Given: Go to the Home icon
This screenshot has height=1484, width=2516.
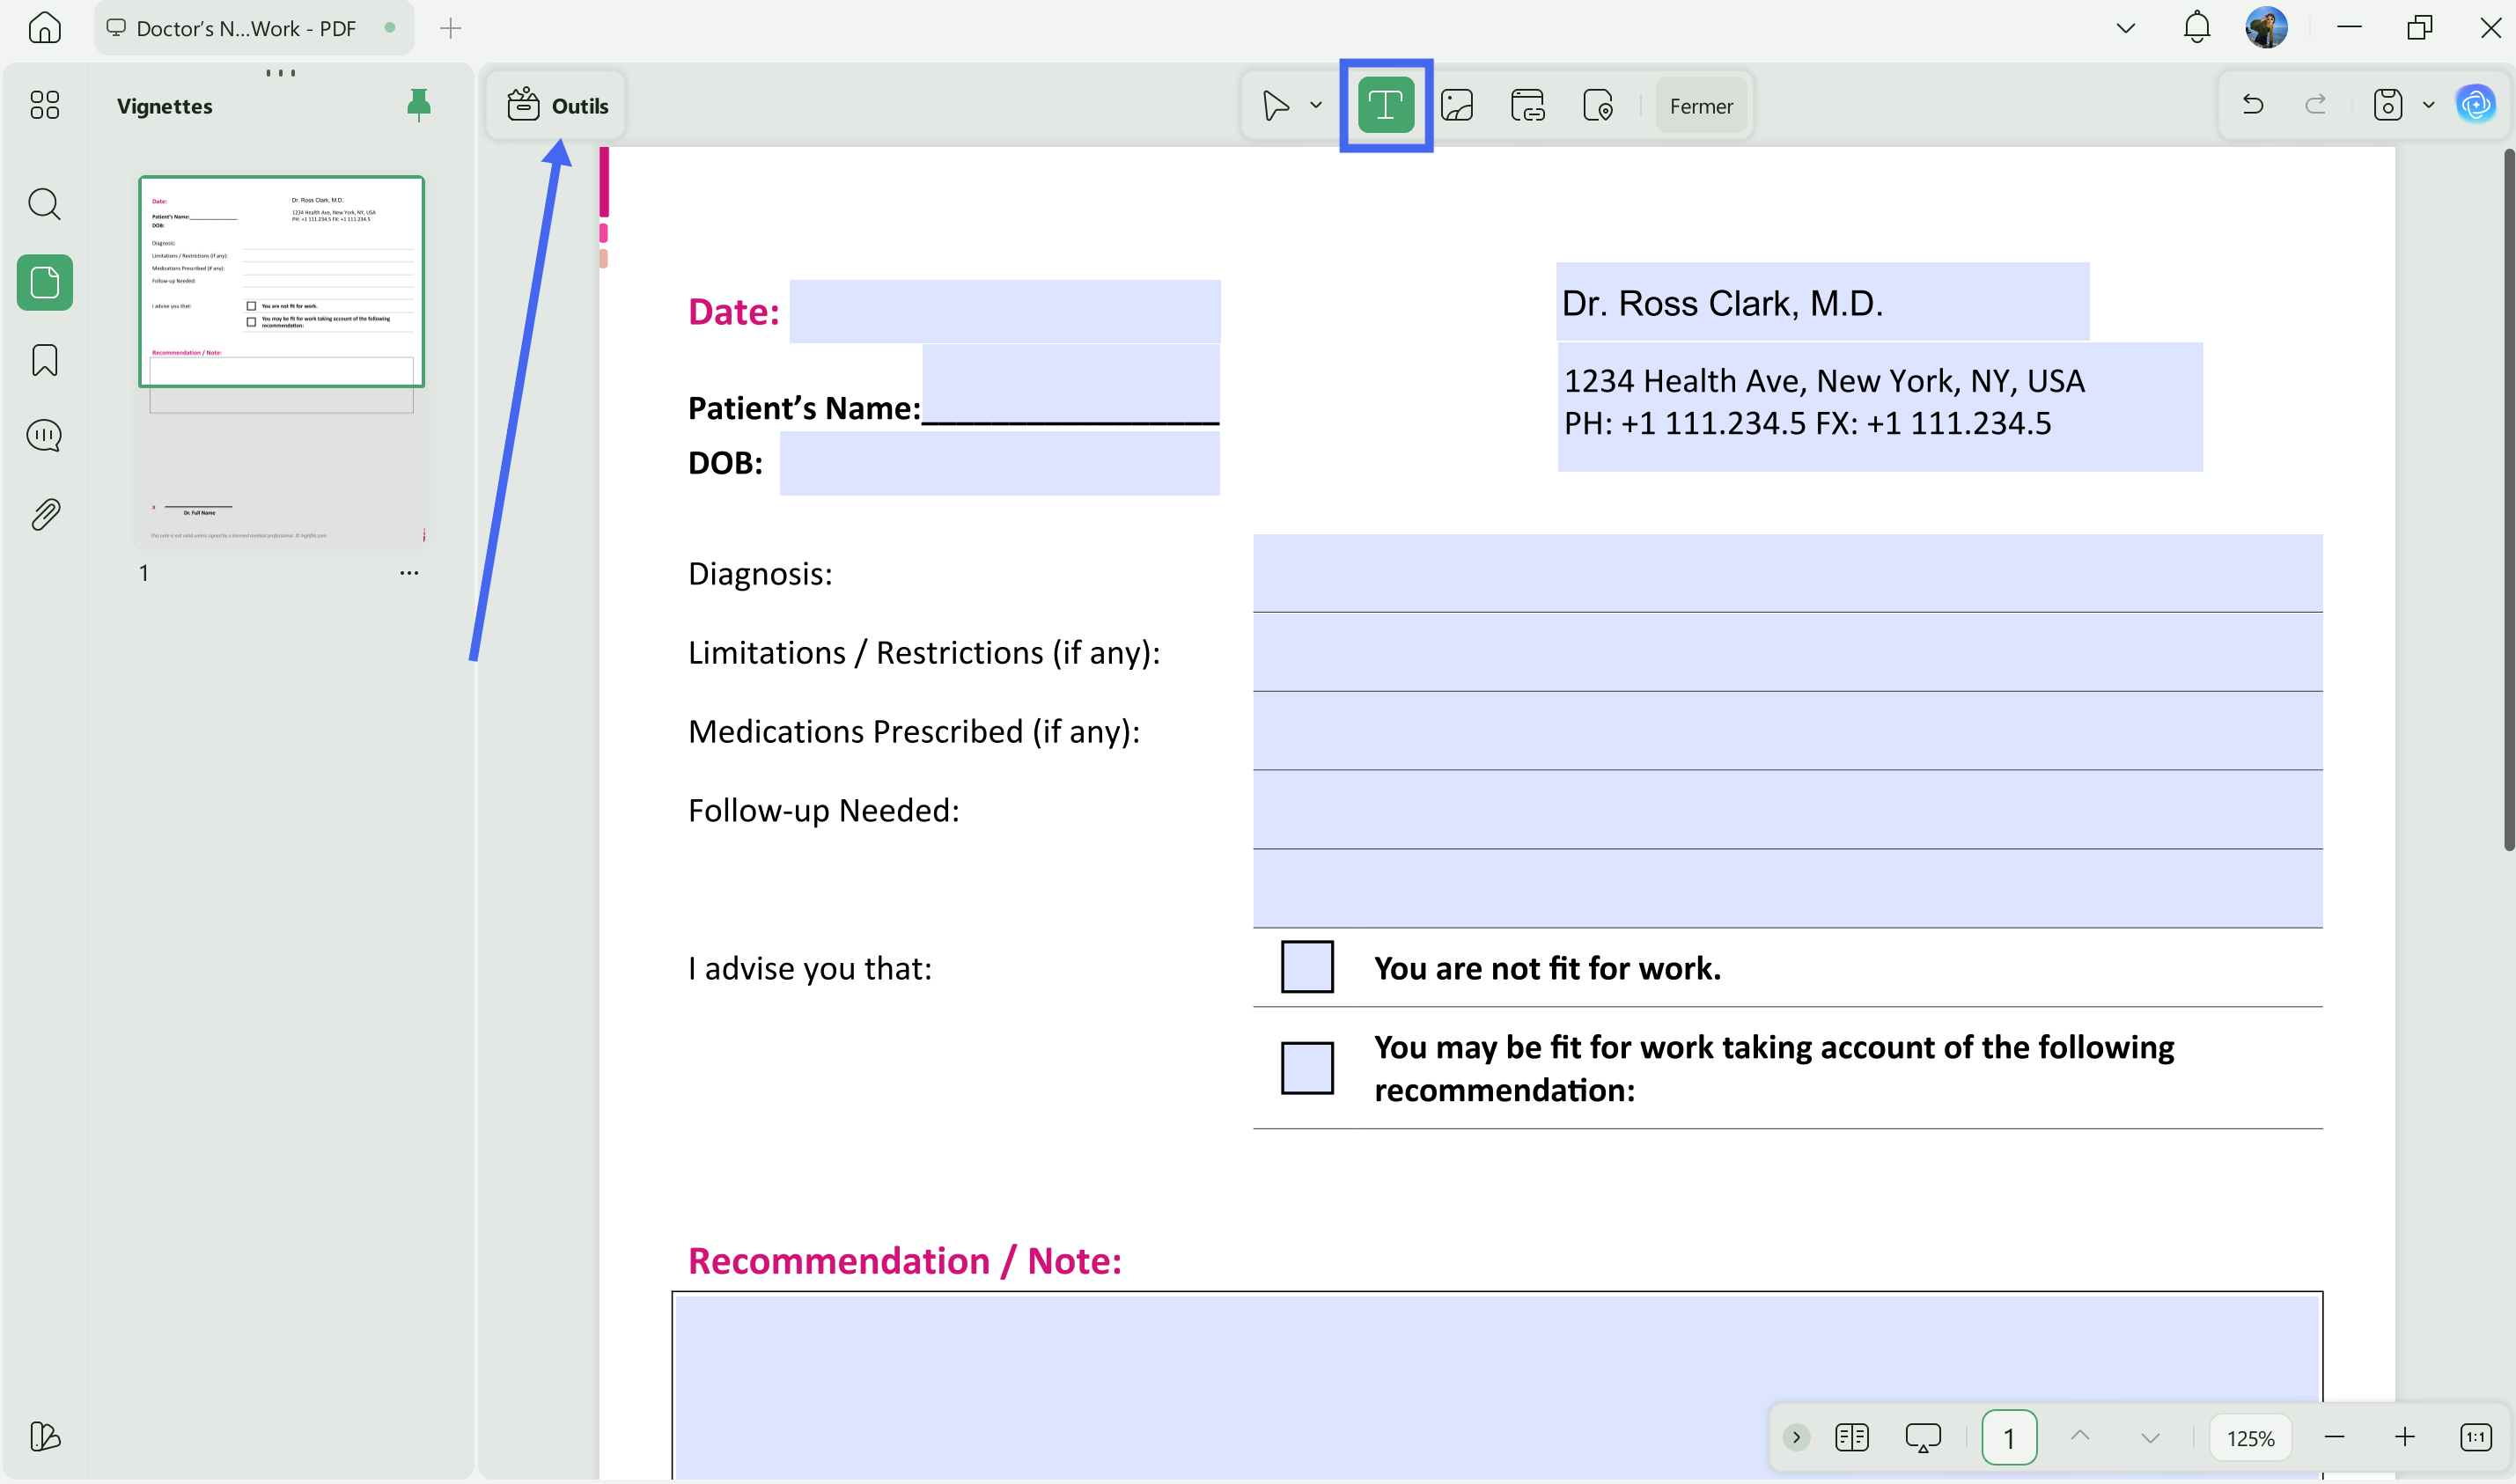Looking at the screenshot, I should click(44, 27).
